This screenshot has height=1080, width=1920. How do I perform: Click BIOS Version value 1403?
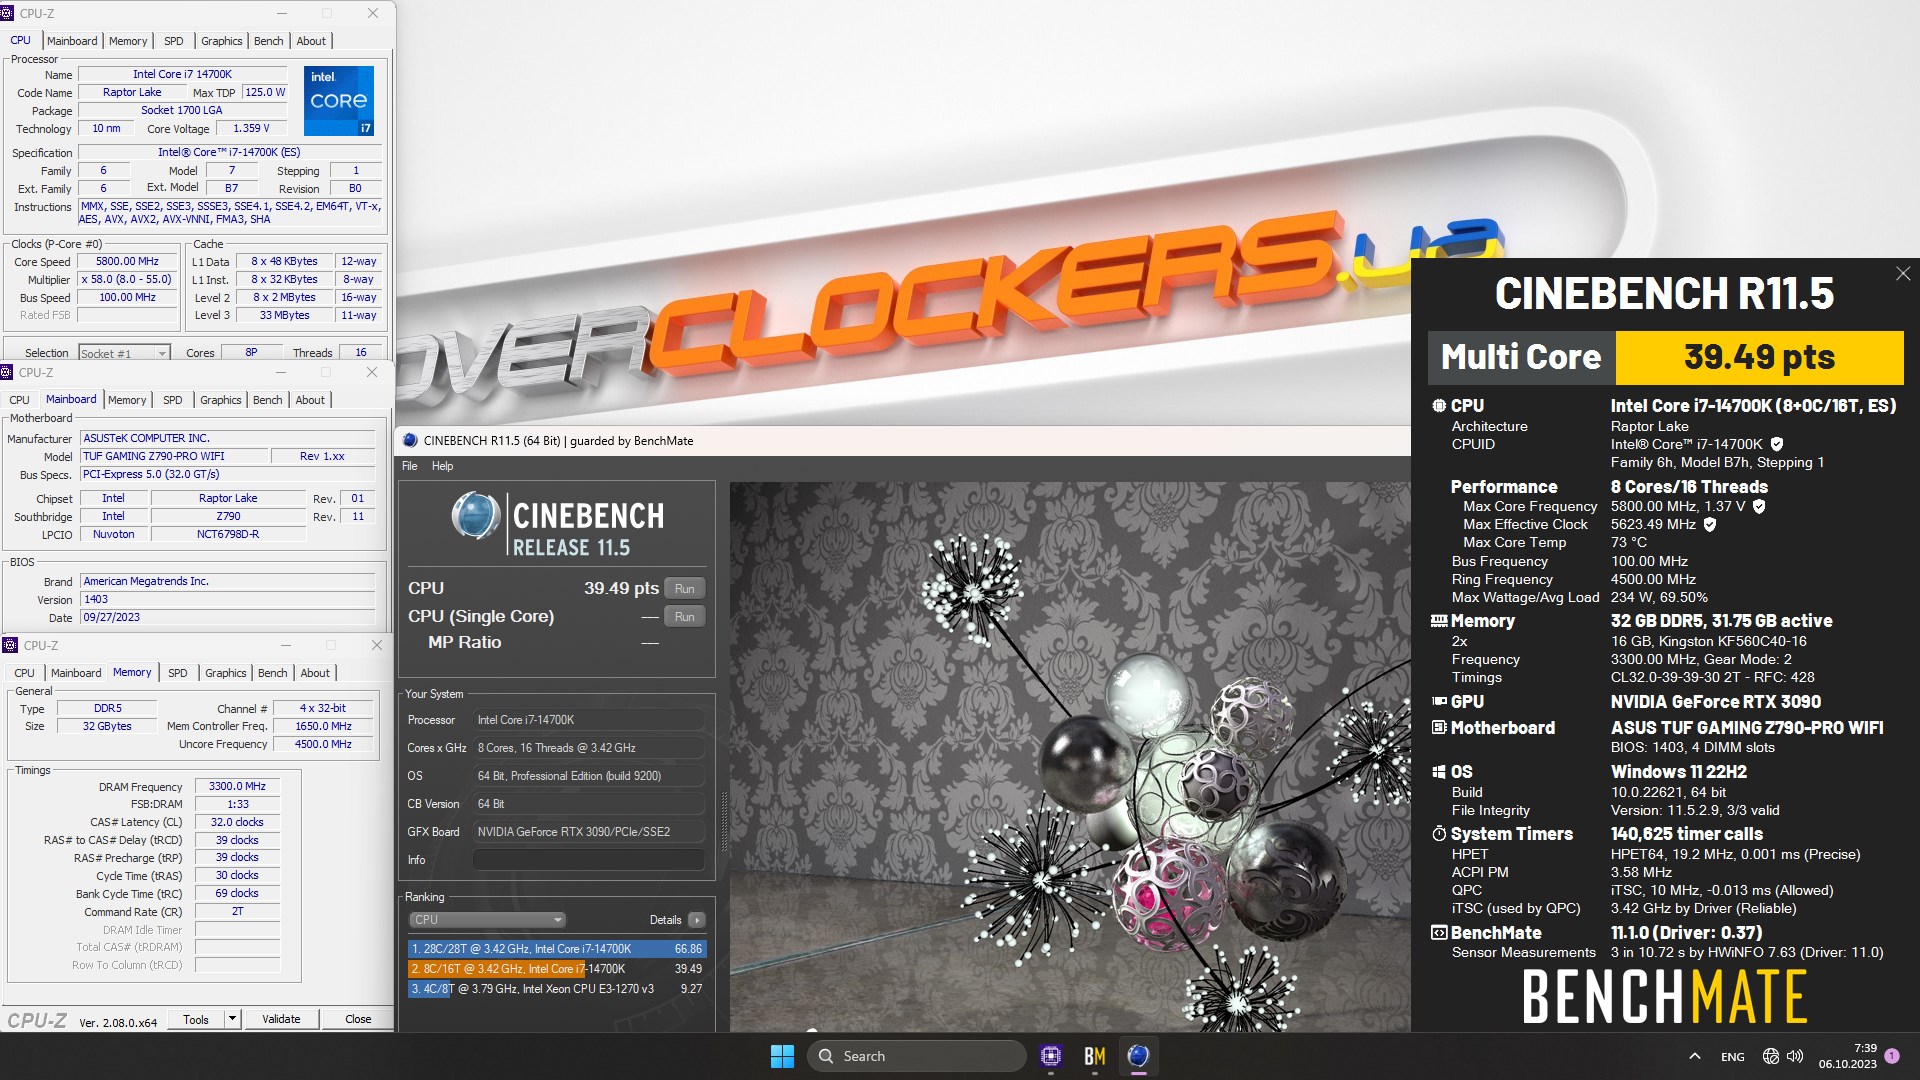pos(228,600)
